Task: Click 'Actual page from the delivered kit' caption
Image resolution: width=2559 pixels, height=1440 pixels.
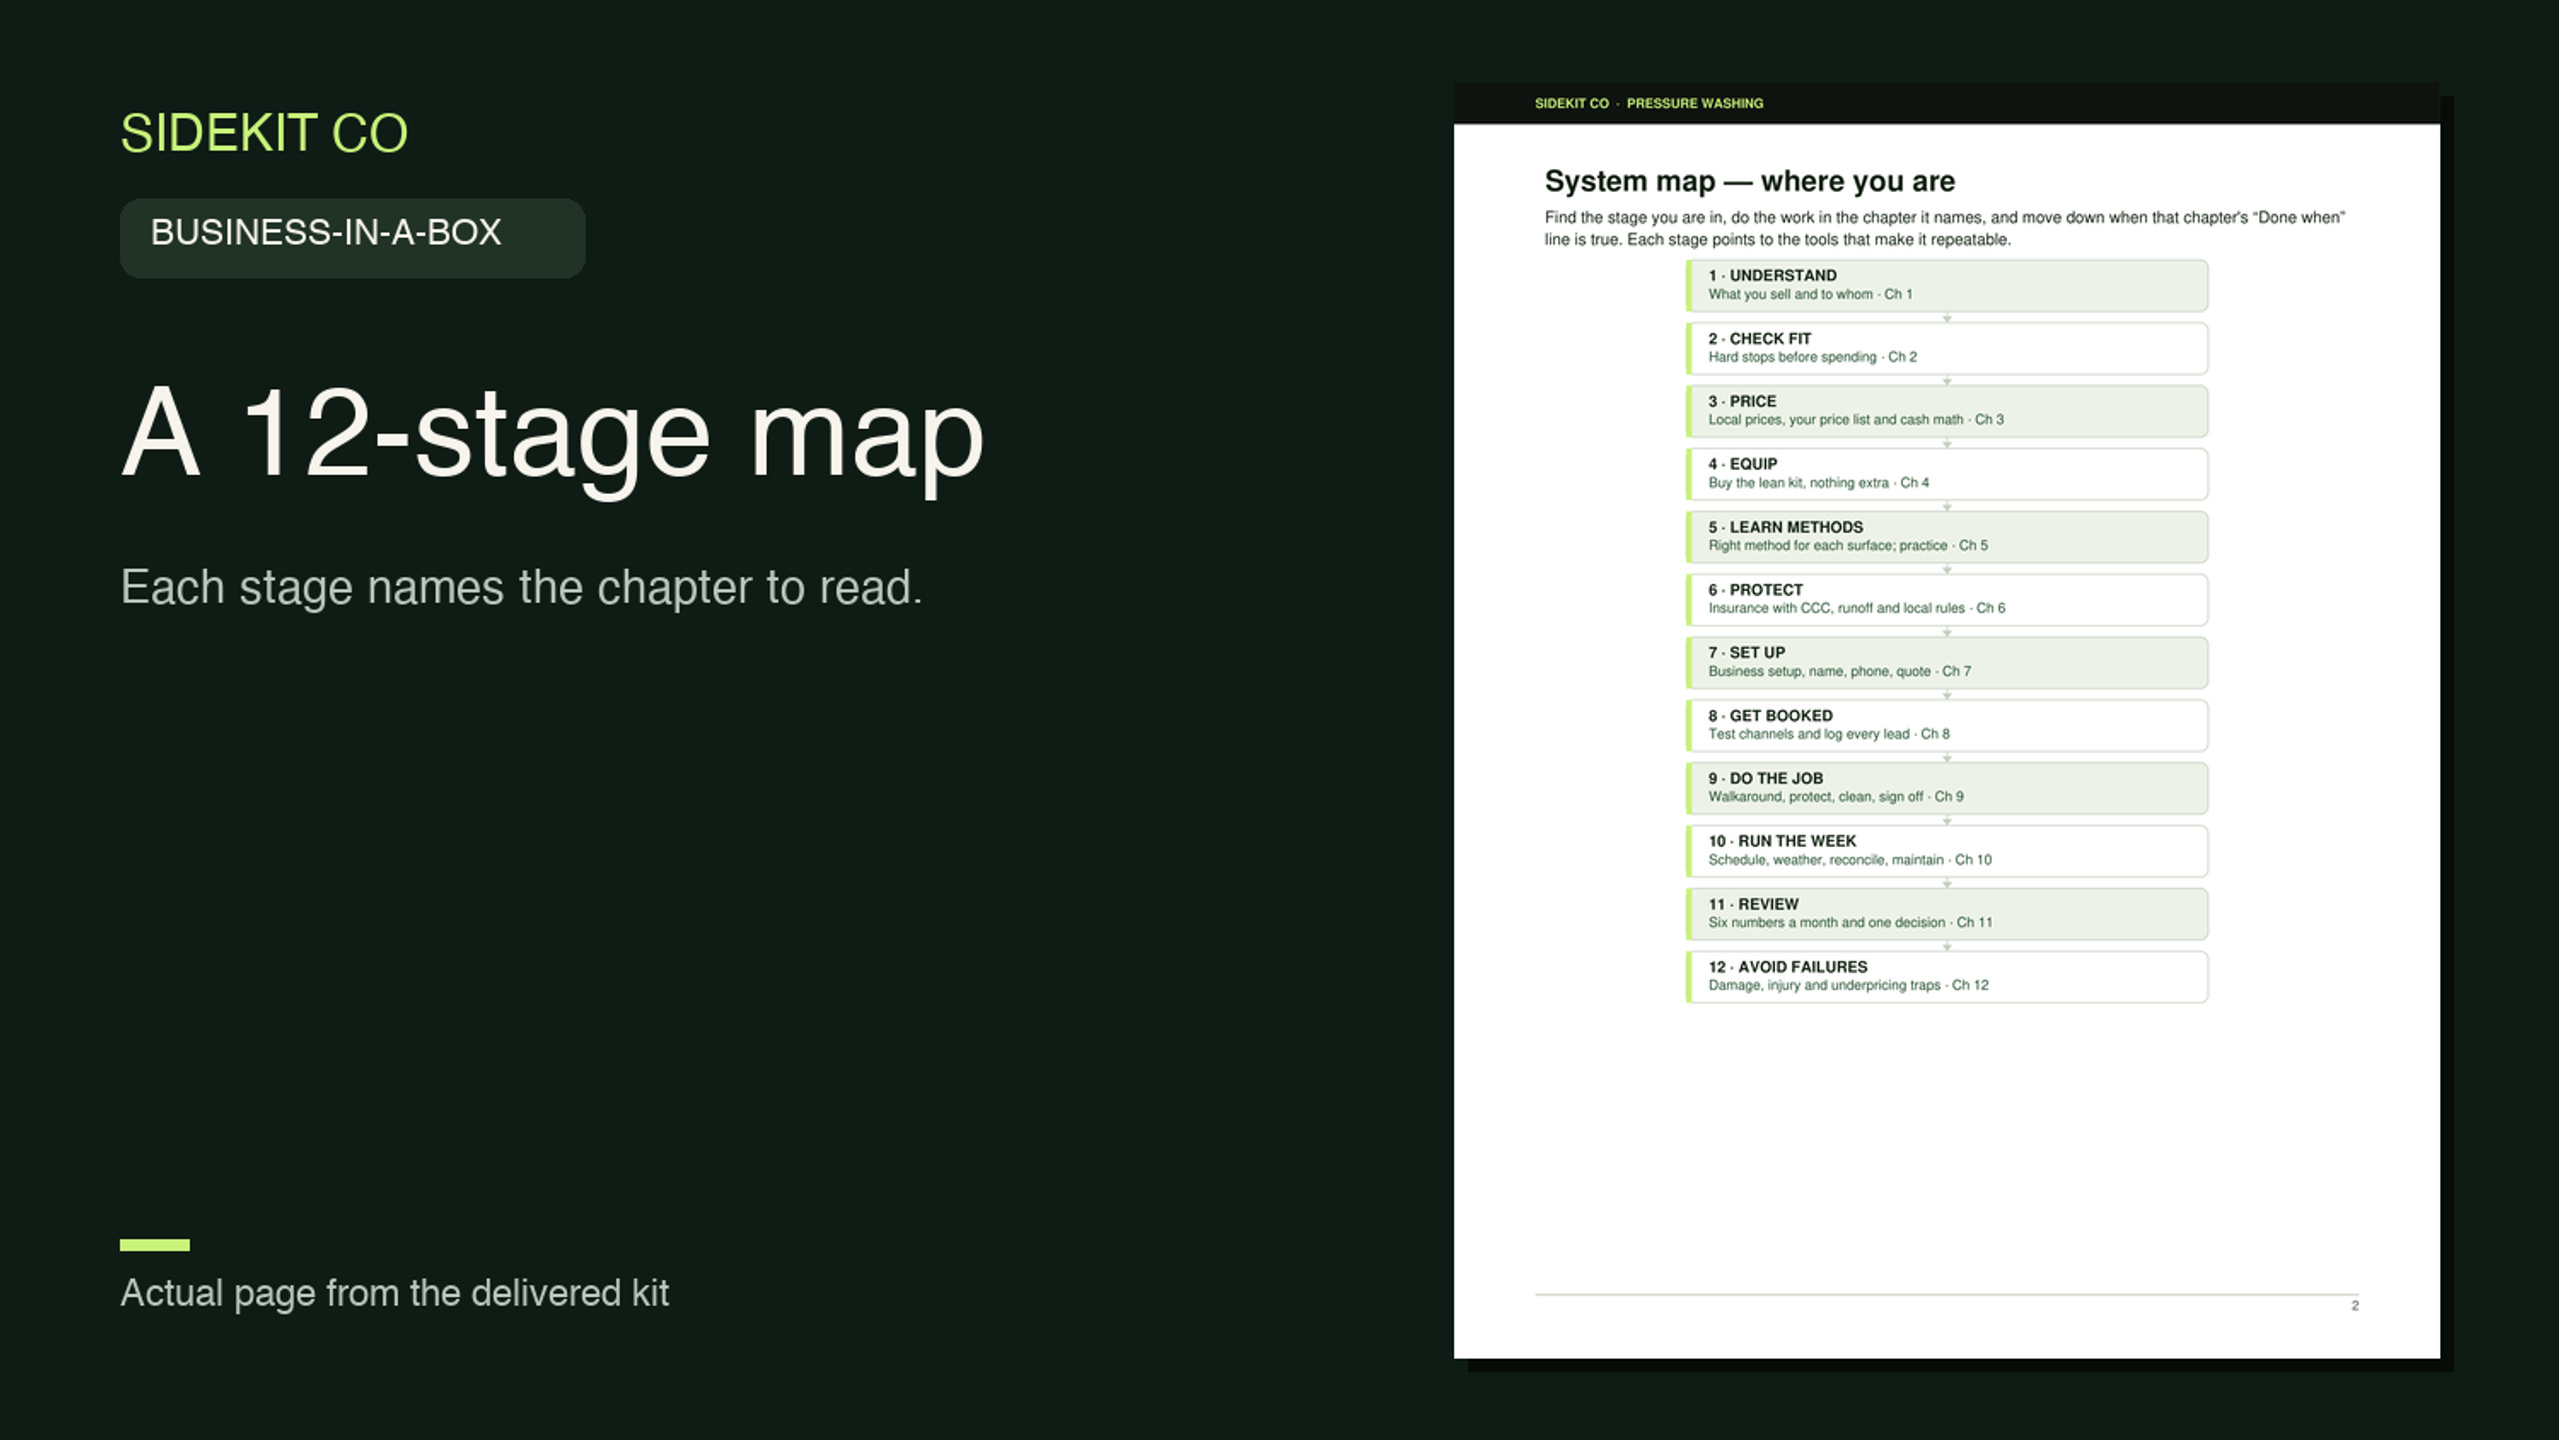Action: [x=394, y=1293]
